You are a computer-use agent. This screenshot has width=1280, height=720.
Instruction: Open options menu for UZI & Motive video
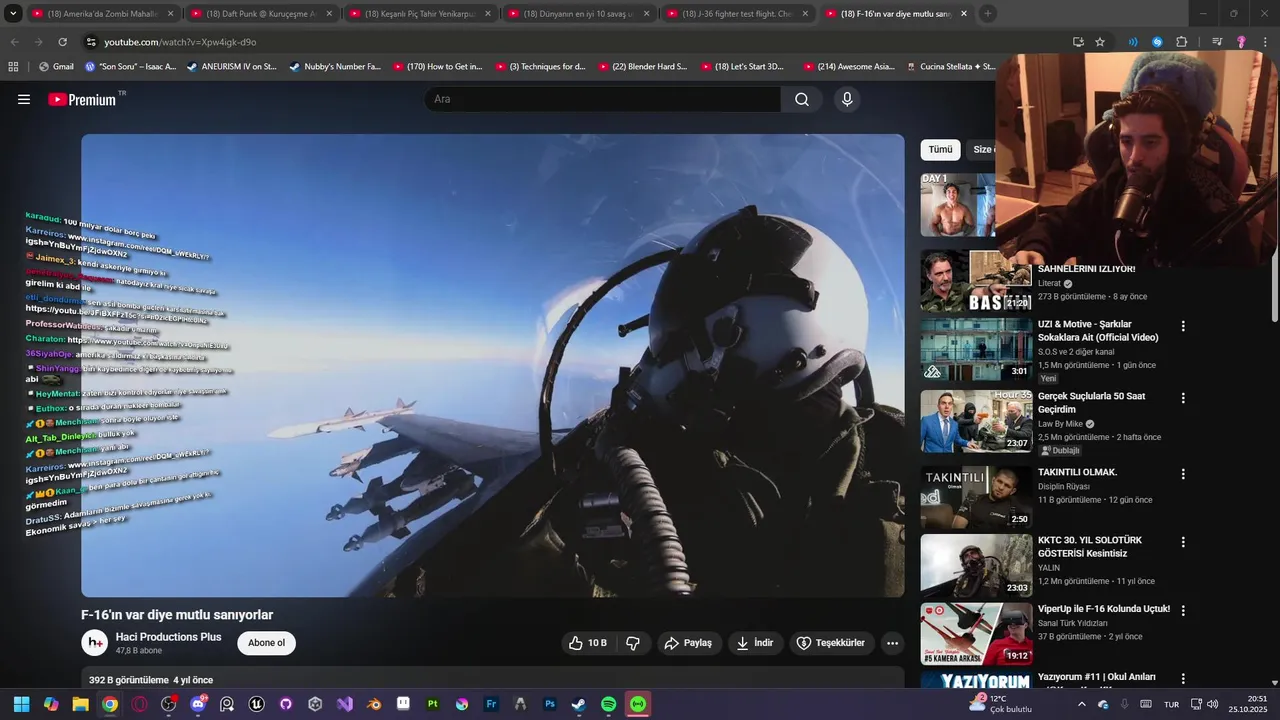pyautogui.click(x=1183, y=326)
